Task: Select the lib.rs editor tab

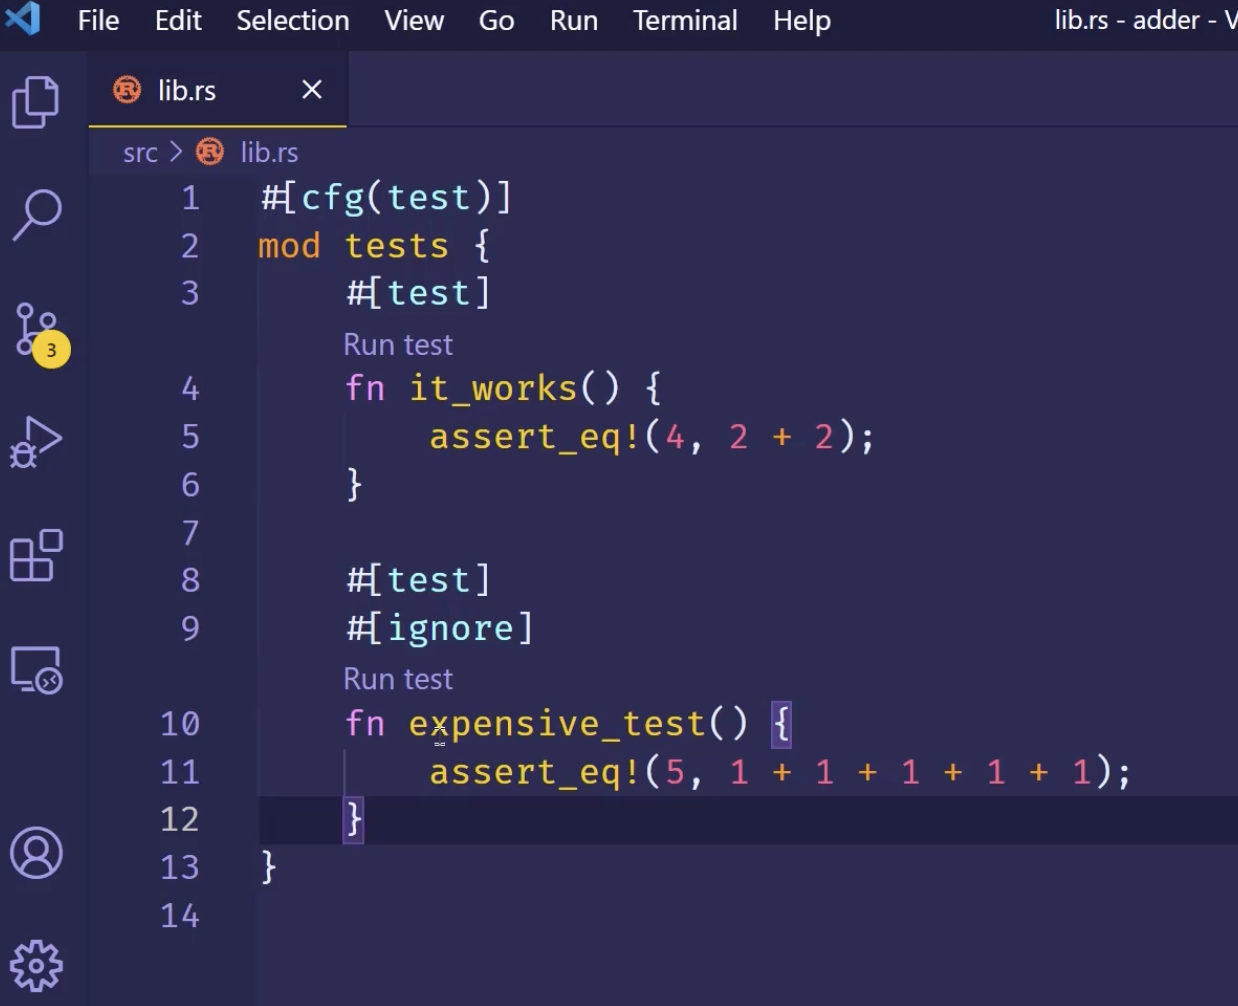Action: coord(187,91)
